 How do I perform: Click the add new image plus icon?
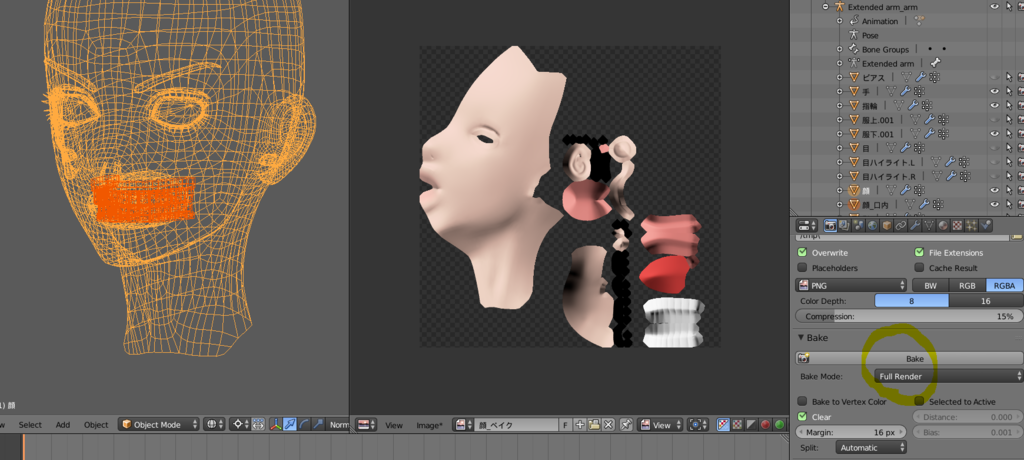[x=580, y=425]
